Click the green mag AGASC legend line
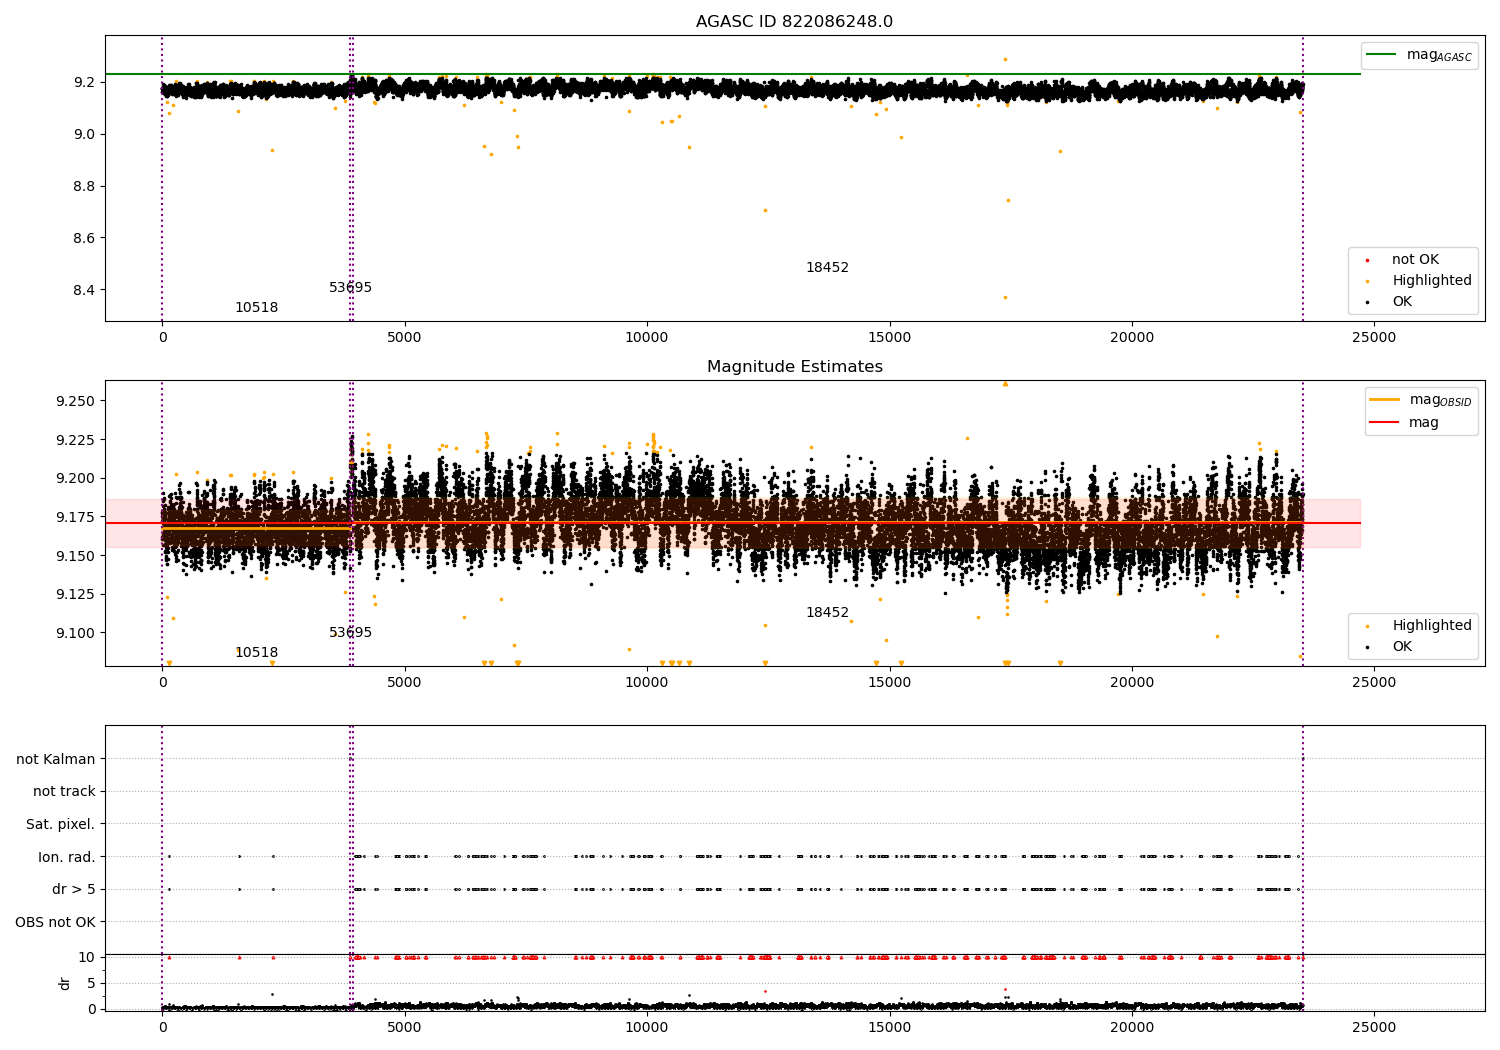Viewport: 1500px width, 1050px height. [x=1382, y=55]
